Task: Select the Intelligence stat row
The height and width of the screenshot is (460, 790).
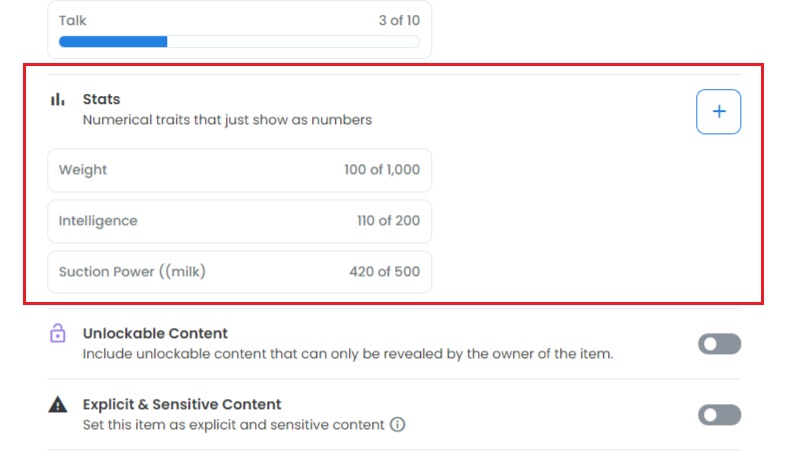Action: [x=239, y=221]
